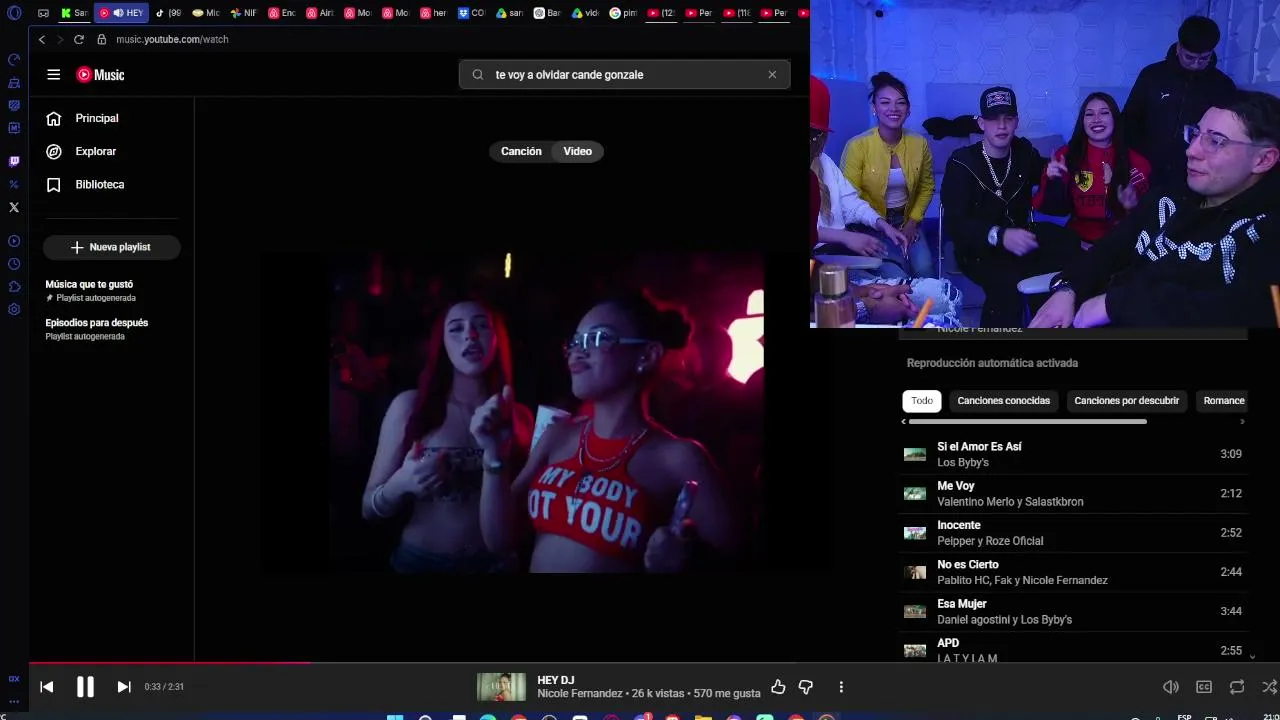Switch to the Kick browser tab

(x=74, y=13)
